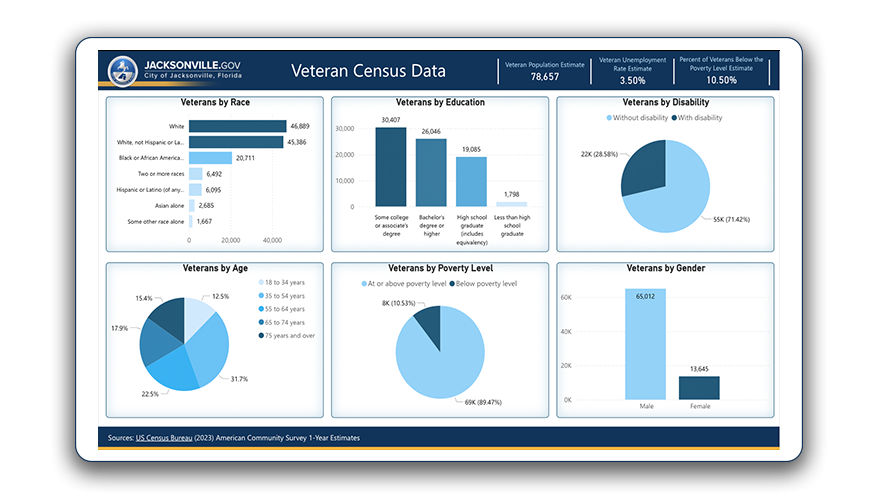The width and height of the screenshot is (878, 500).
Task: Click the Asian alone bar
Action: pos(192,205)
